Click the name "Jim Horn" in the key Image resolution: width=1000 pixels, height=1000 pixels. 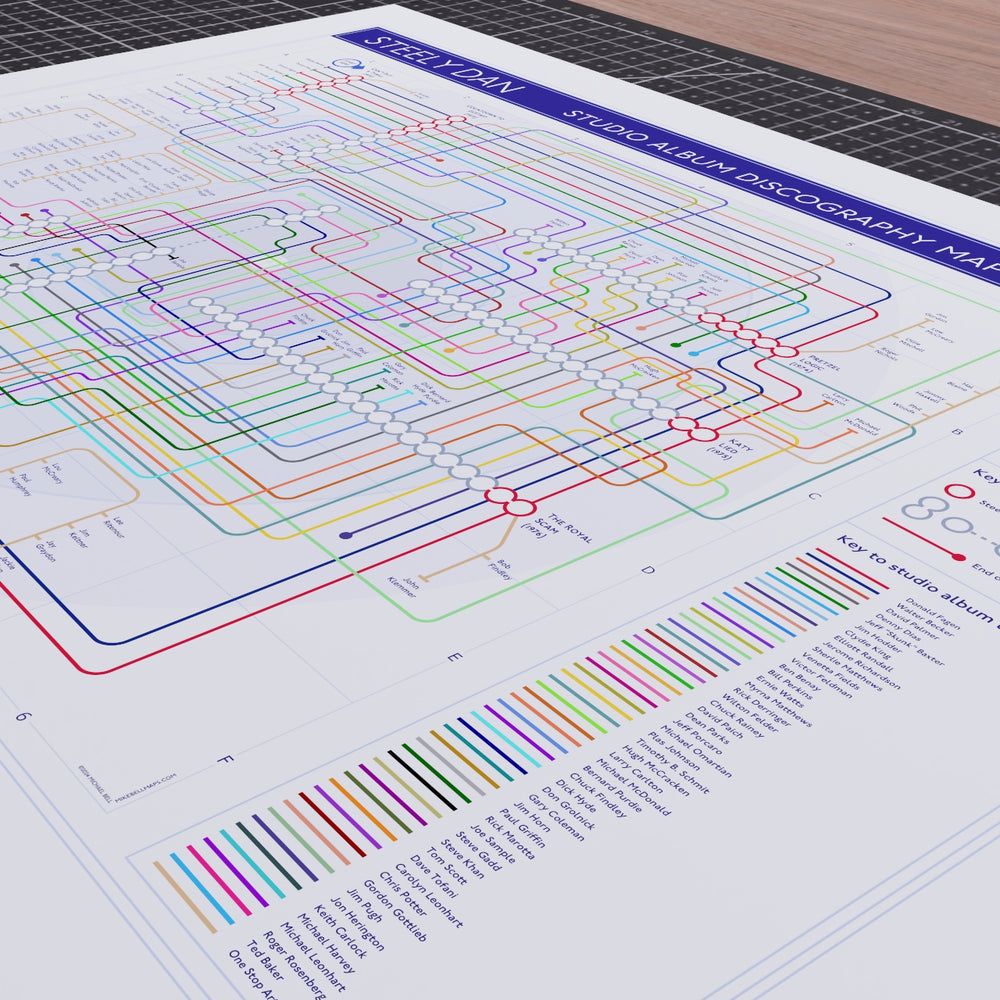(x=532, y=817)
